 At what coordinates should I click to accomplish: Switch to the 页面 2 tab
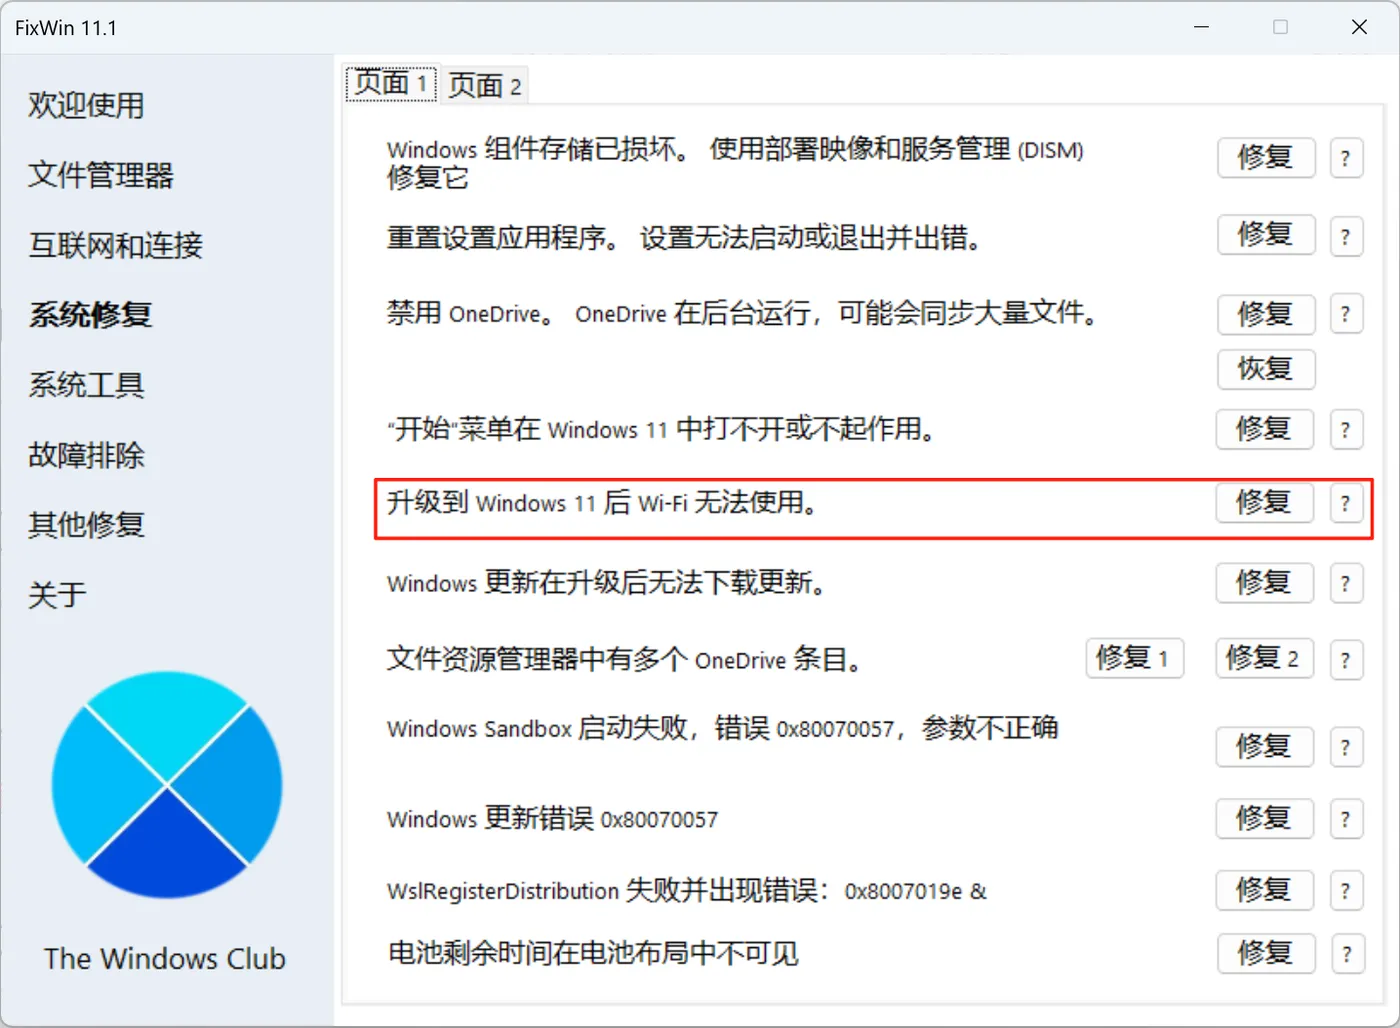(x=485, y=86)
